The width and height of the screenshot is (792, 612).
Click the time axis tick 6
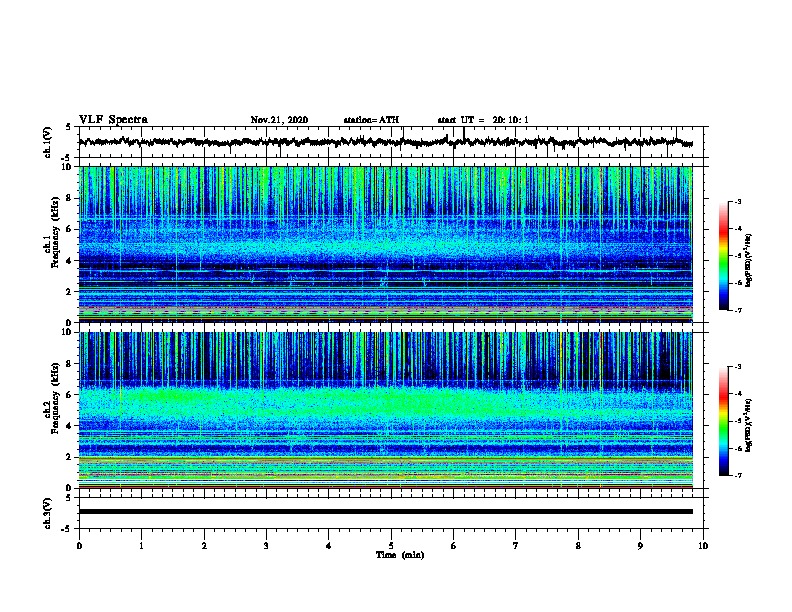(x=454, y=546)
